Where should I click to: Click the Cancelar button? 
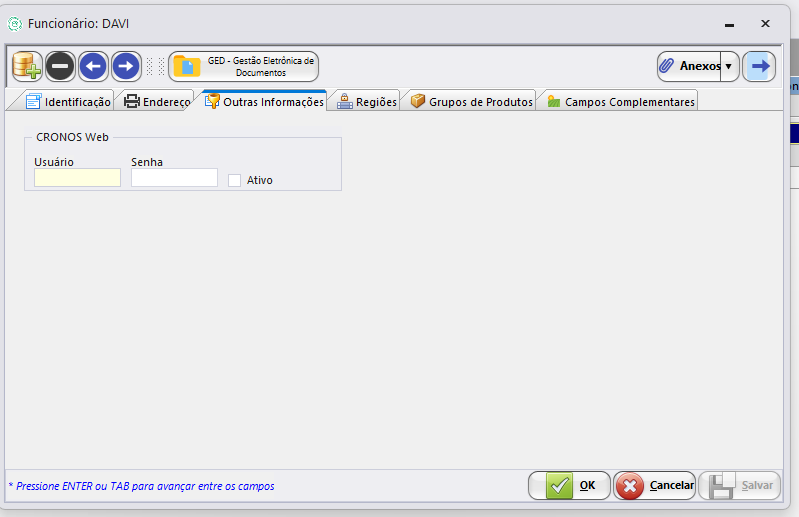tap(655, 485)
